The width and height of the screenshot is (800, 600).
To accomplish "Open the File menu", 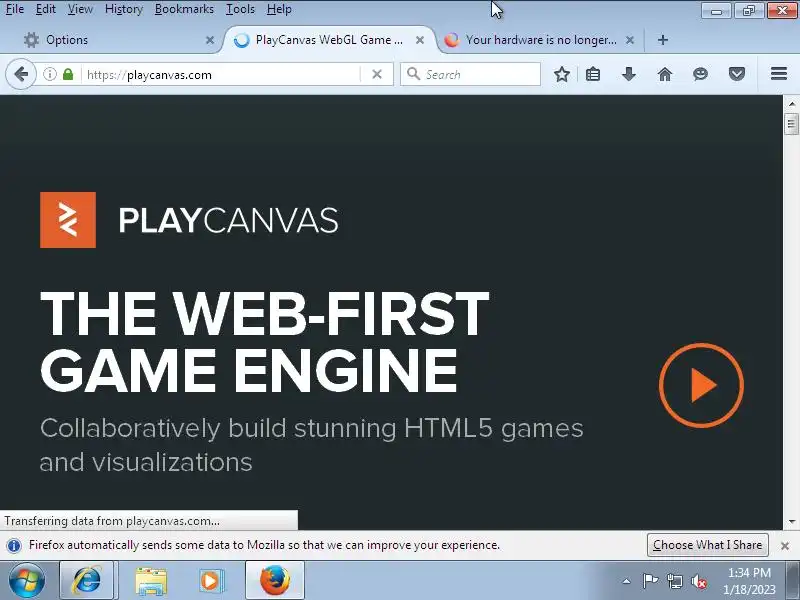I will point(15,9).
